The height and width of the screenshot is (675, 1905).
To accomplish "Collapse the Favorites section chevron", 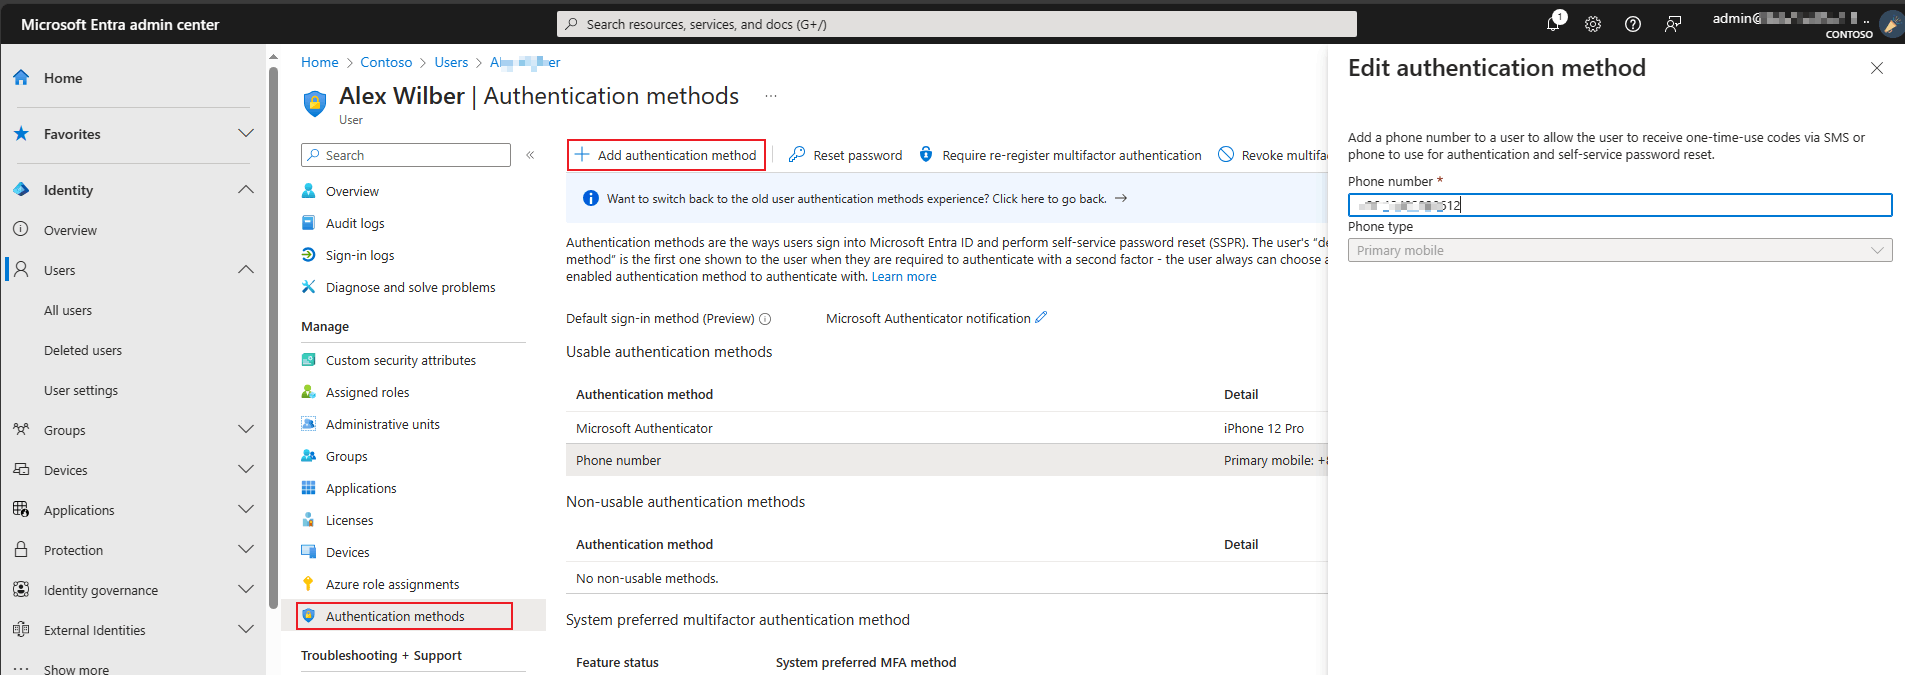I will 246,133.
